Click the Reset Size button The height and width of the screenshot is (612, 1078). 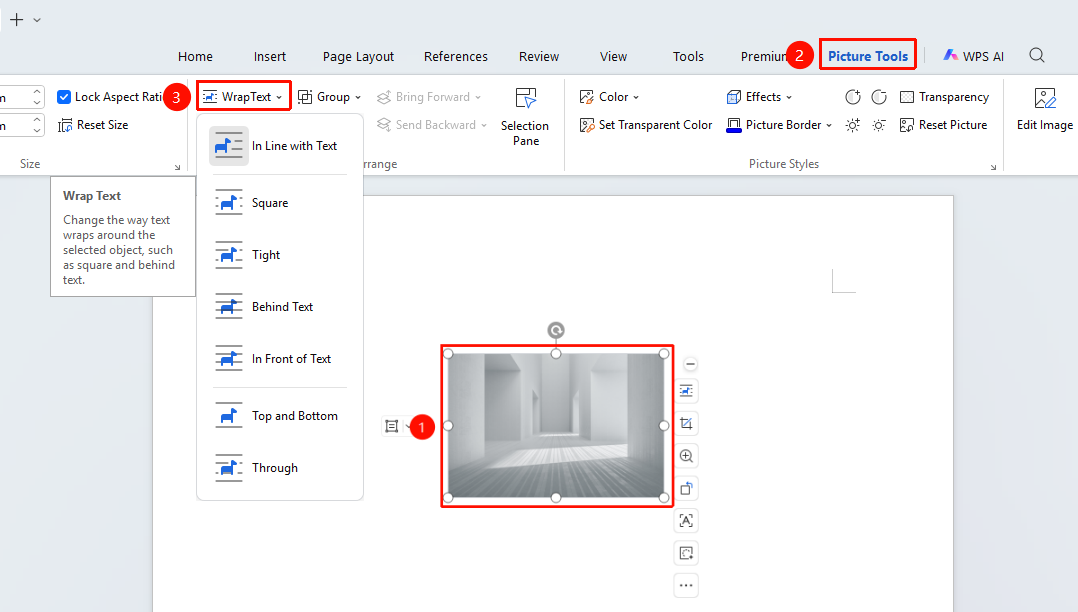[94, 125]
